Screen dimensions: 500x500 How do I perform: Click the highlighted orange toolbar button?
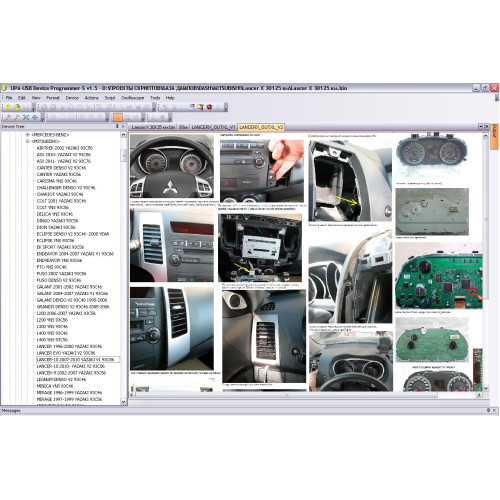coord(118,117)
